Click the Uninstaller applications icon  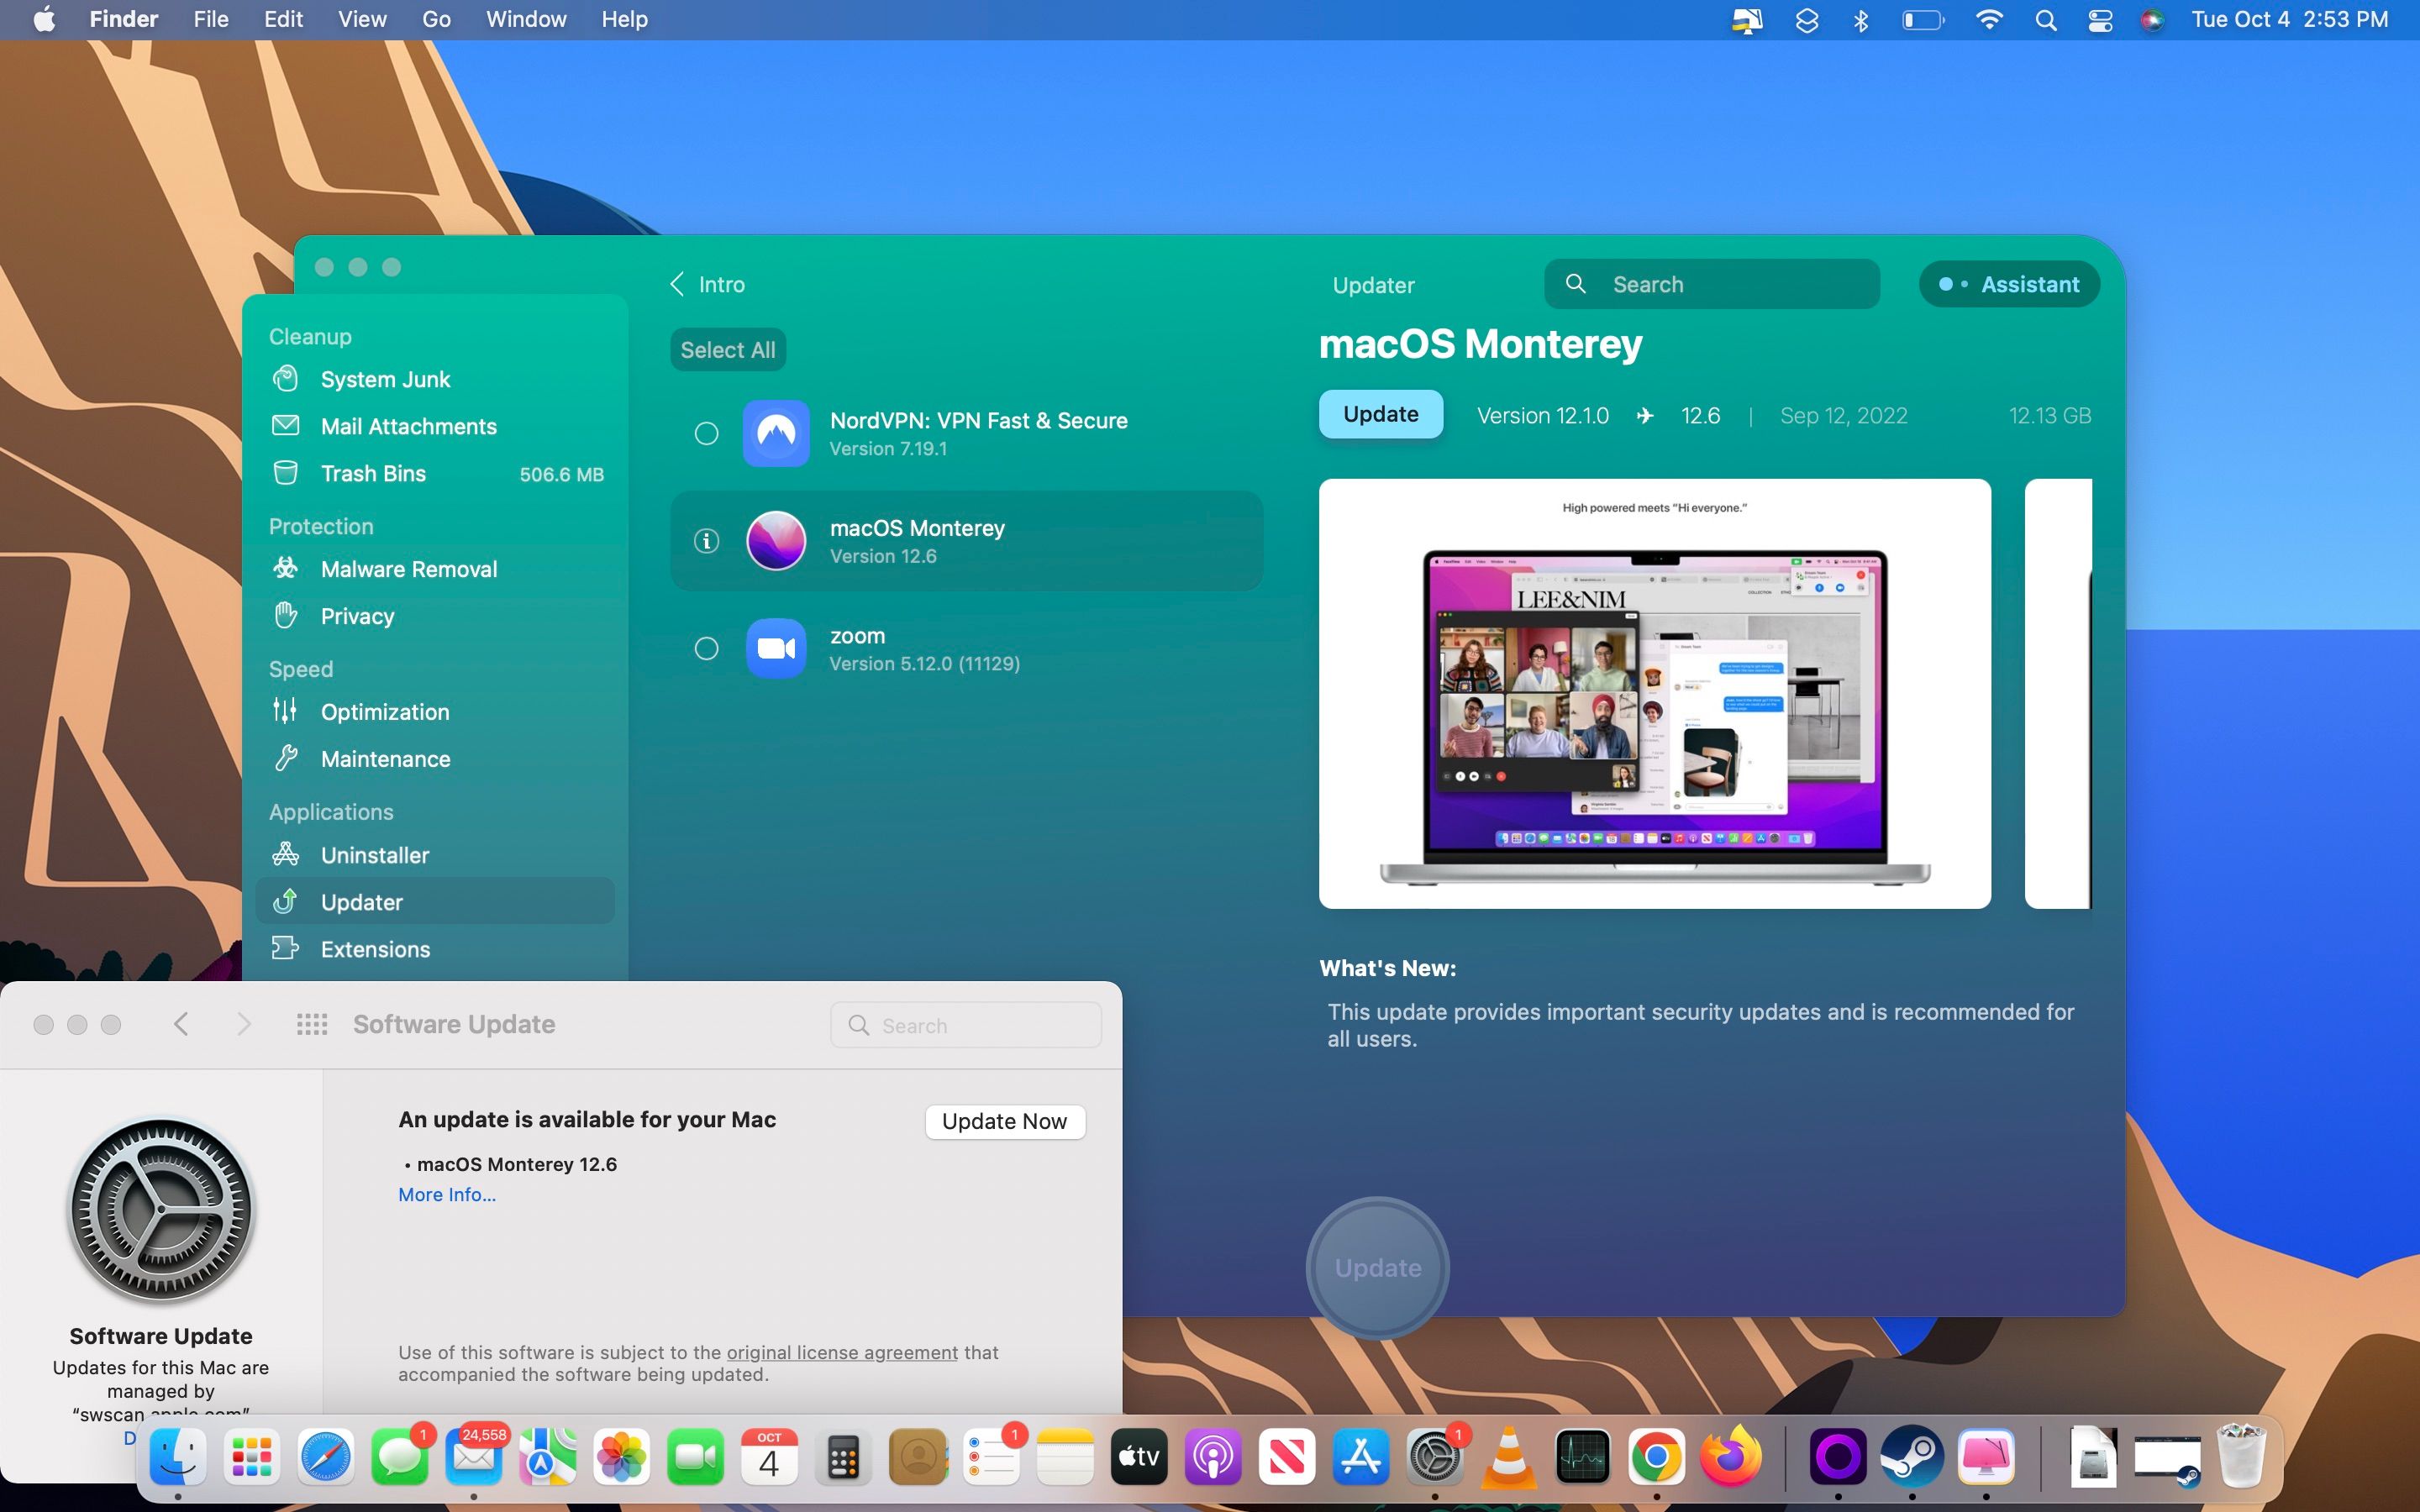[287, 855]
